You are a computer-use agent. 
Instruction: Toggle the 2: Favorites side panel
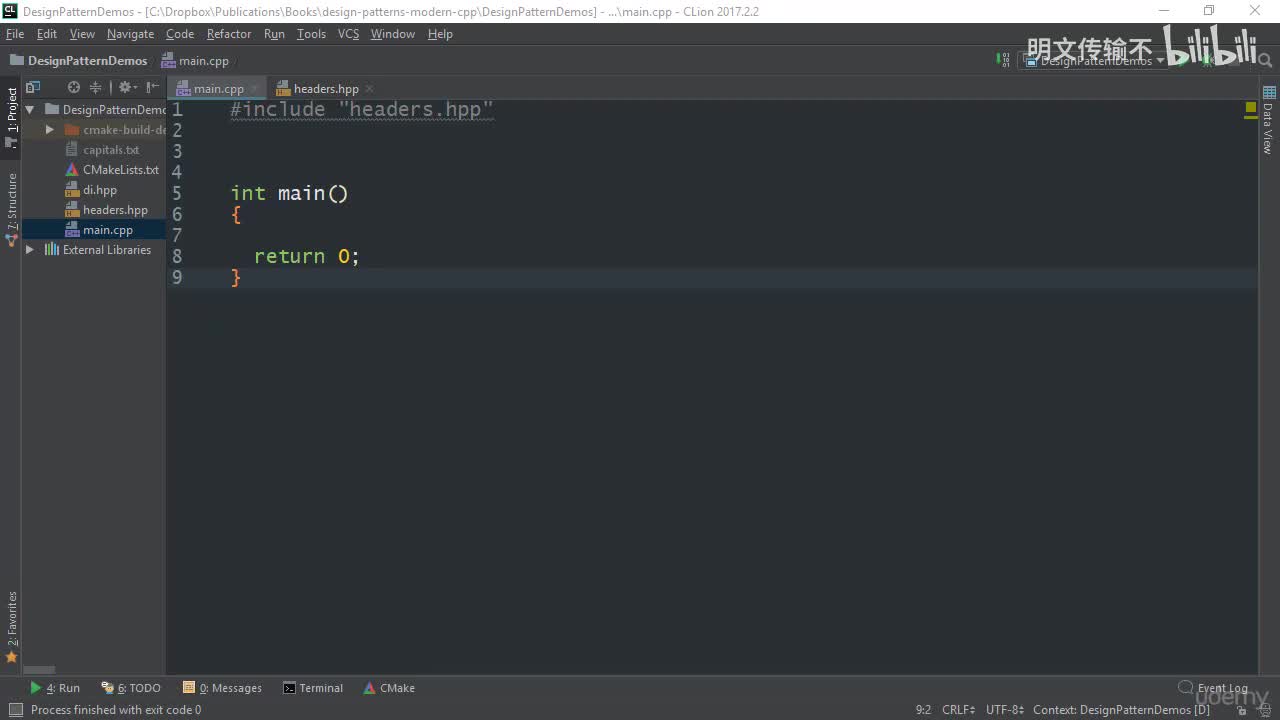11,627
